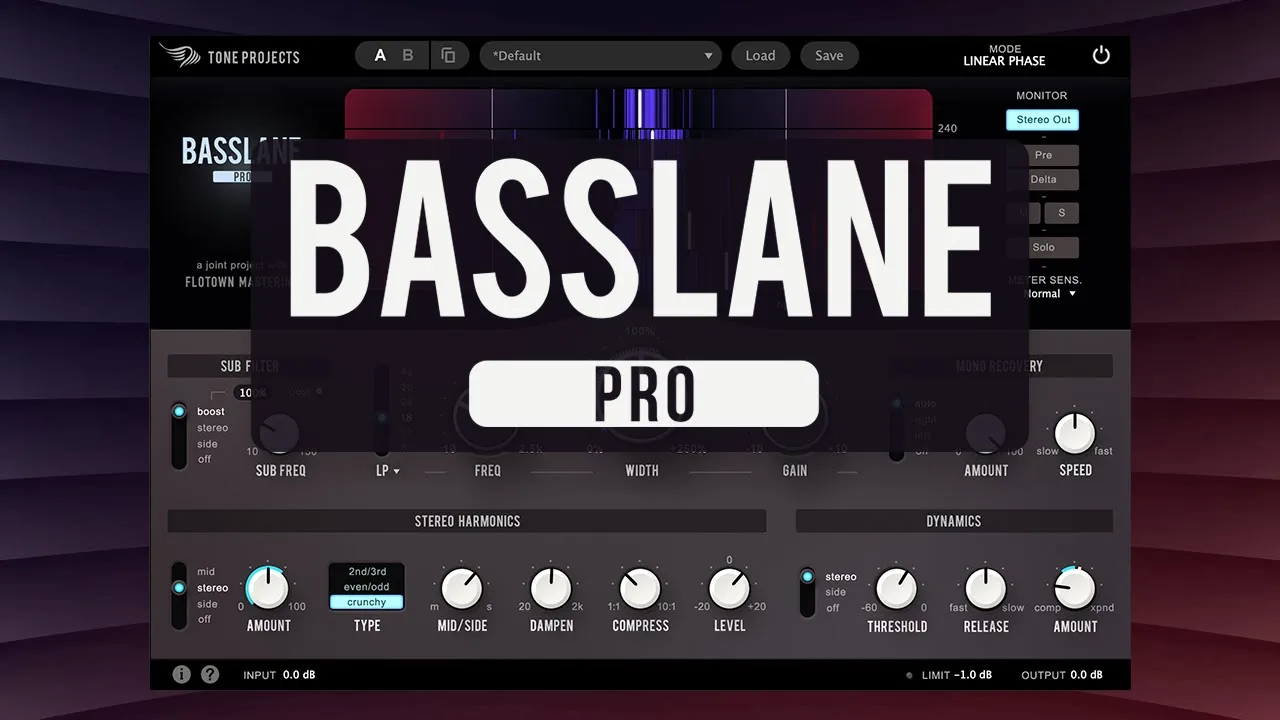
Task: Adjust the SUB FREQ knob
Action: click(280, 433)
